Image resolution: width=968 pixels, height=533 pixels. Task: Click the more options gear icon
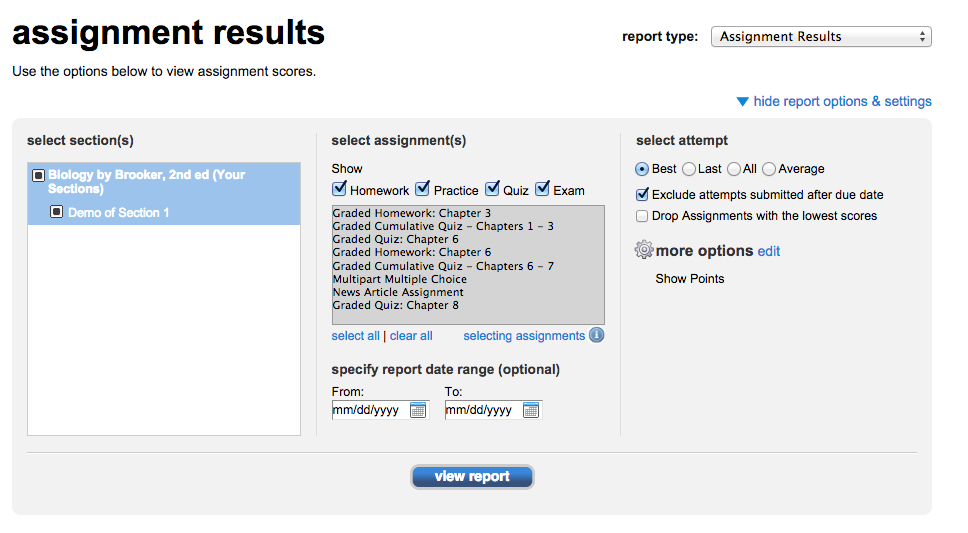644,250
